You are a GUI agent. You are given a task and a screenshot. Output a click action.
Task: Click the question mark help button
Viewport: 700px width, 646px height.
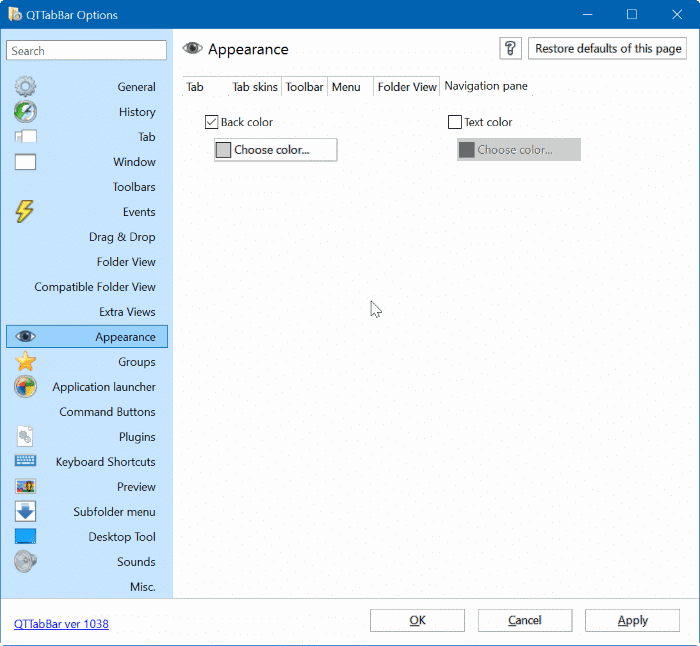point(510,48)
